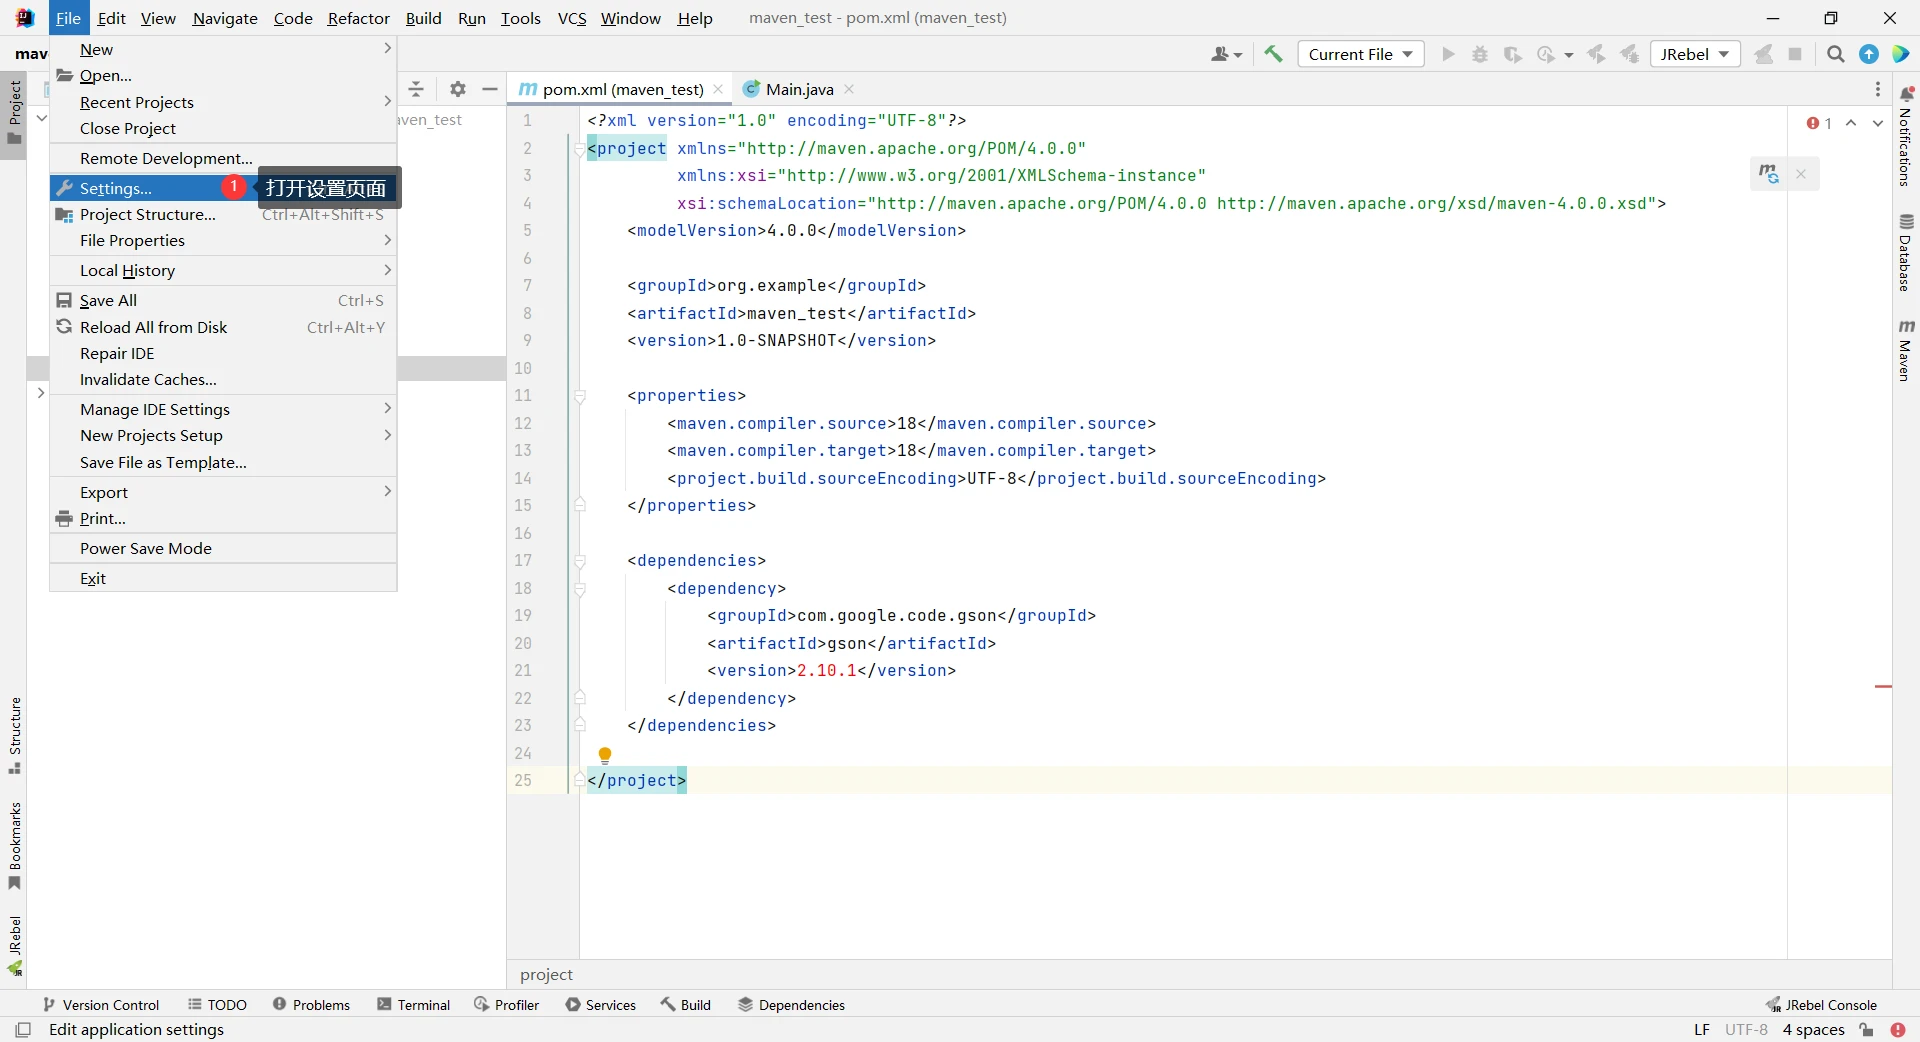Open the Database tool window
Viewport: 1920px width, 1042px height.
tap(1908, 252)
